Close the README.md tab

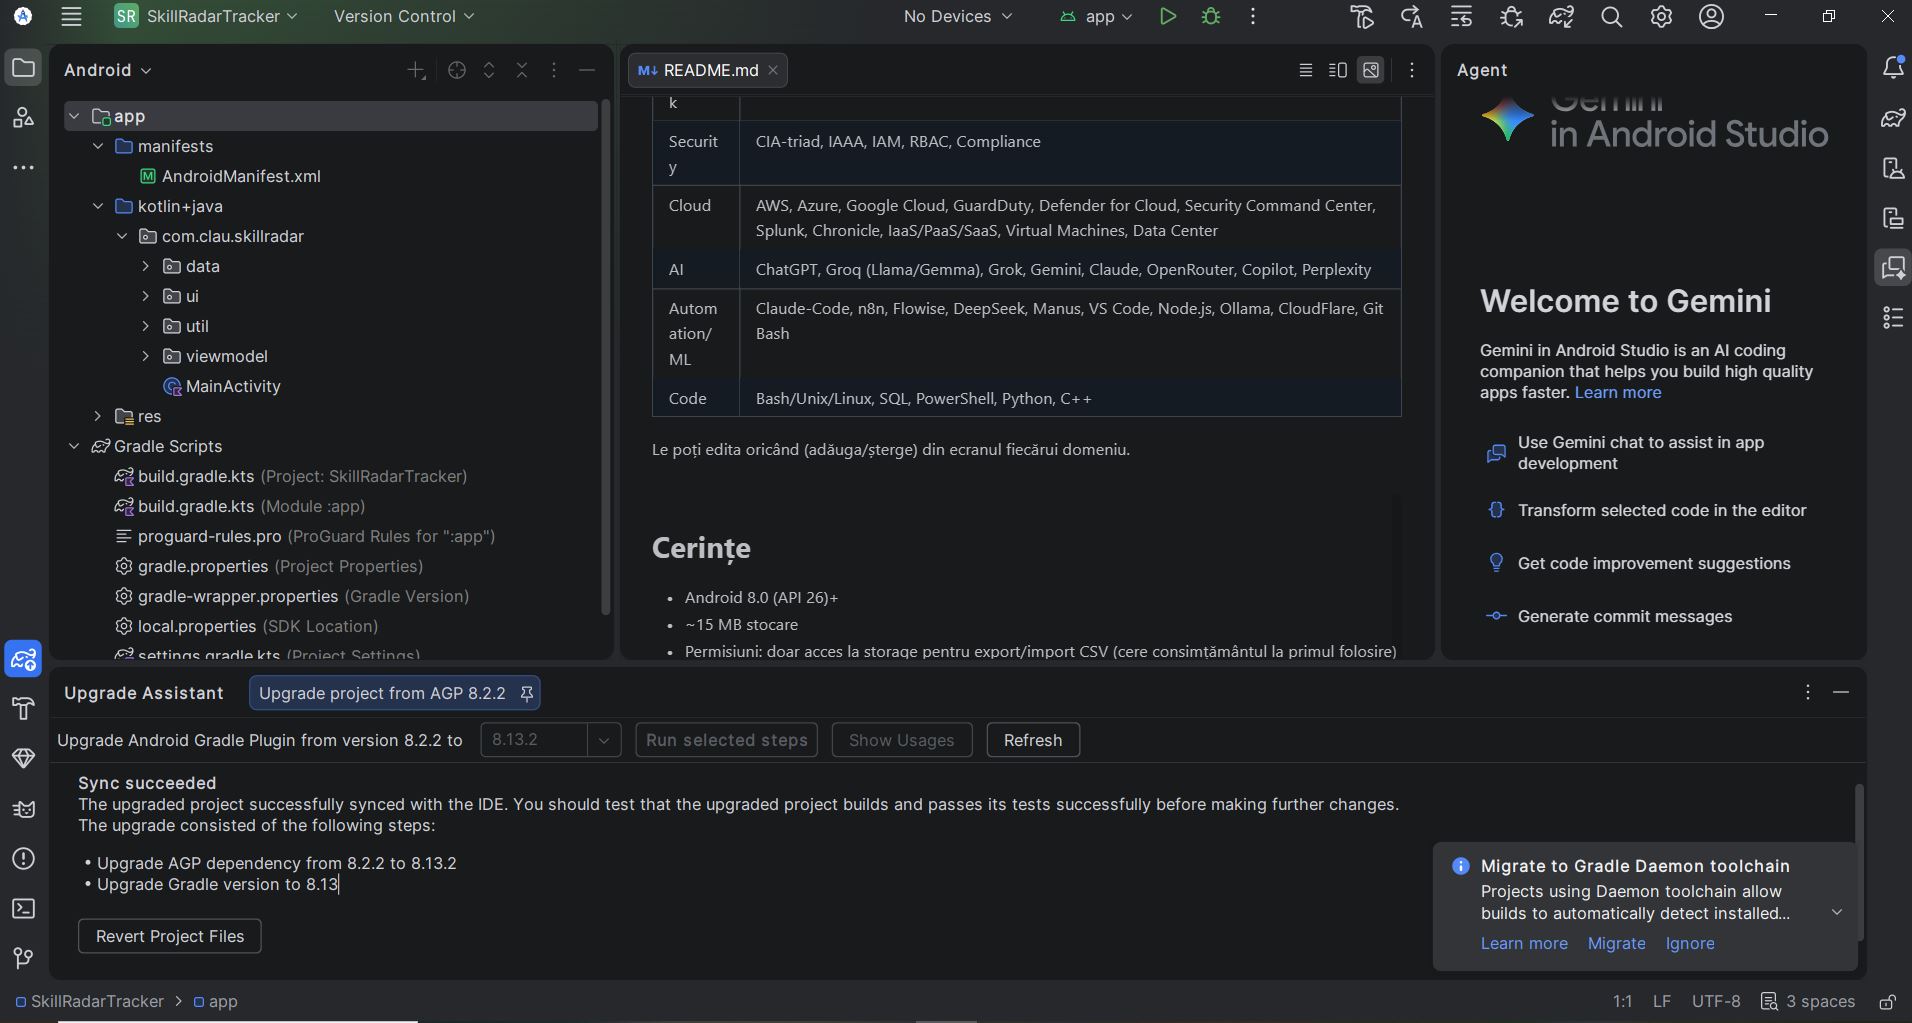(x=773, y=70)
